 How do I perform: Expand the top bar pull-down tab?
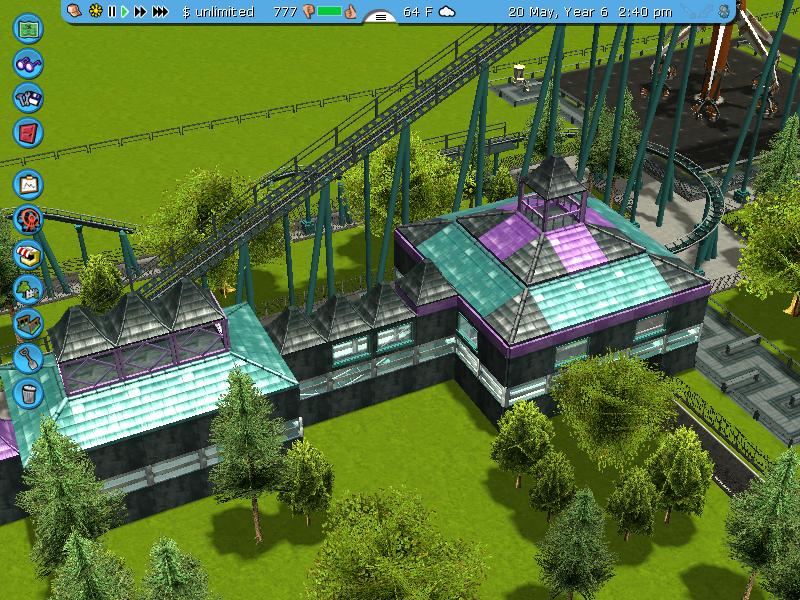coord(381,17)
